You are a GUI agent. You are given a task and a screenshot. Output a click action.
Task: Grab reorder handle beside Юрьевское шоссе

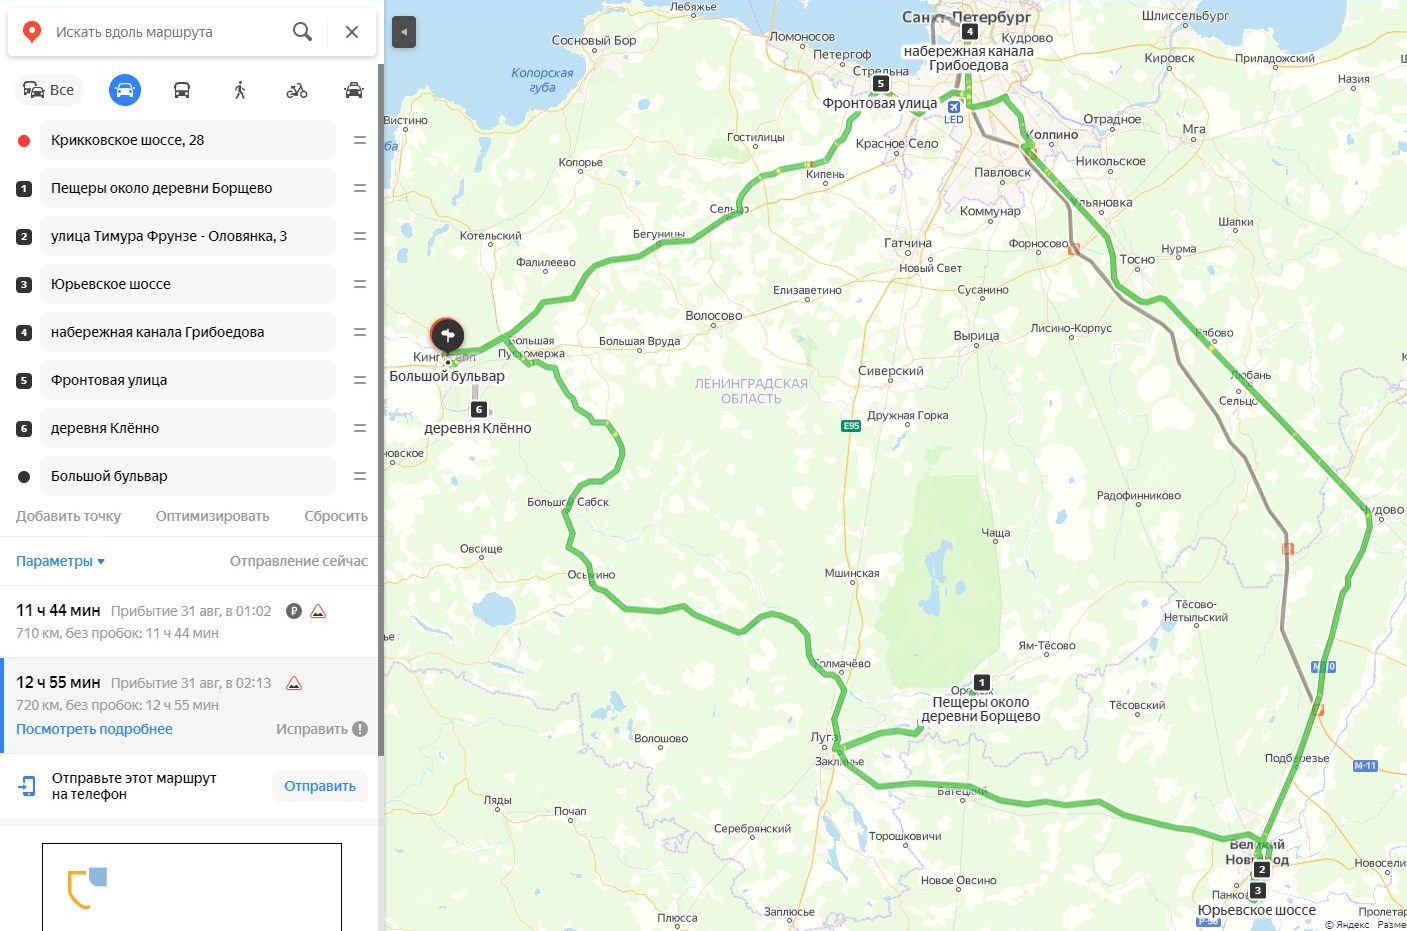coord(360,284)
